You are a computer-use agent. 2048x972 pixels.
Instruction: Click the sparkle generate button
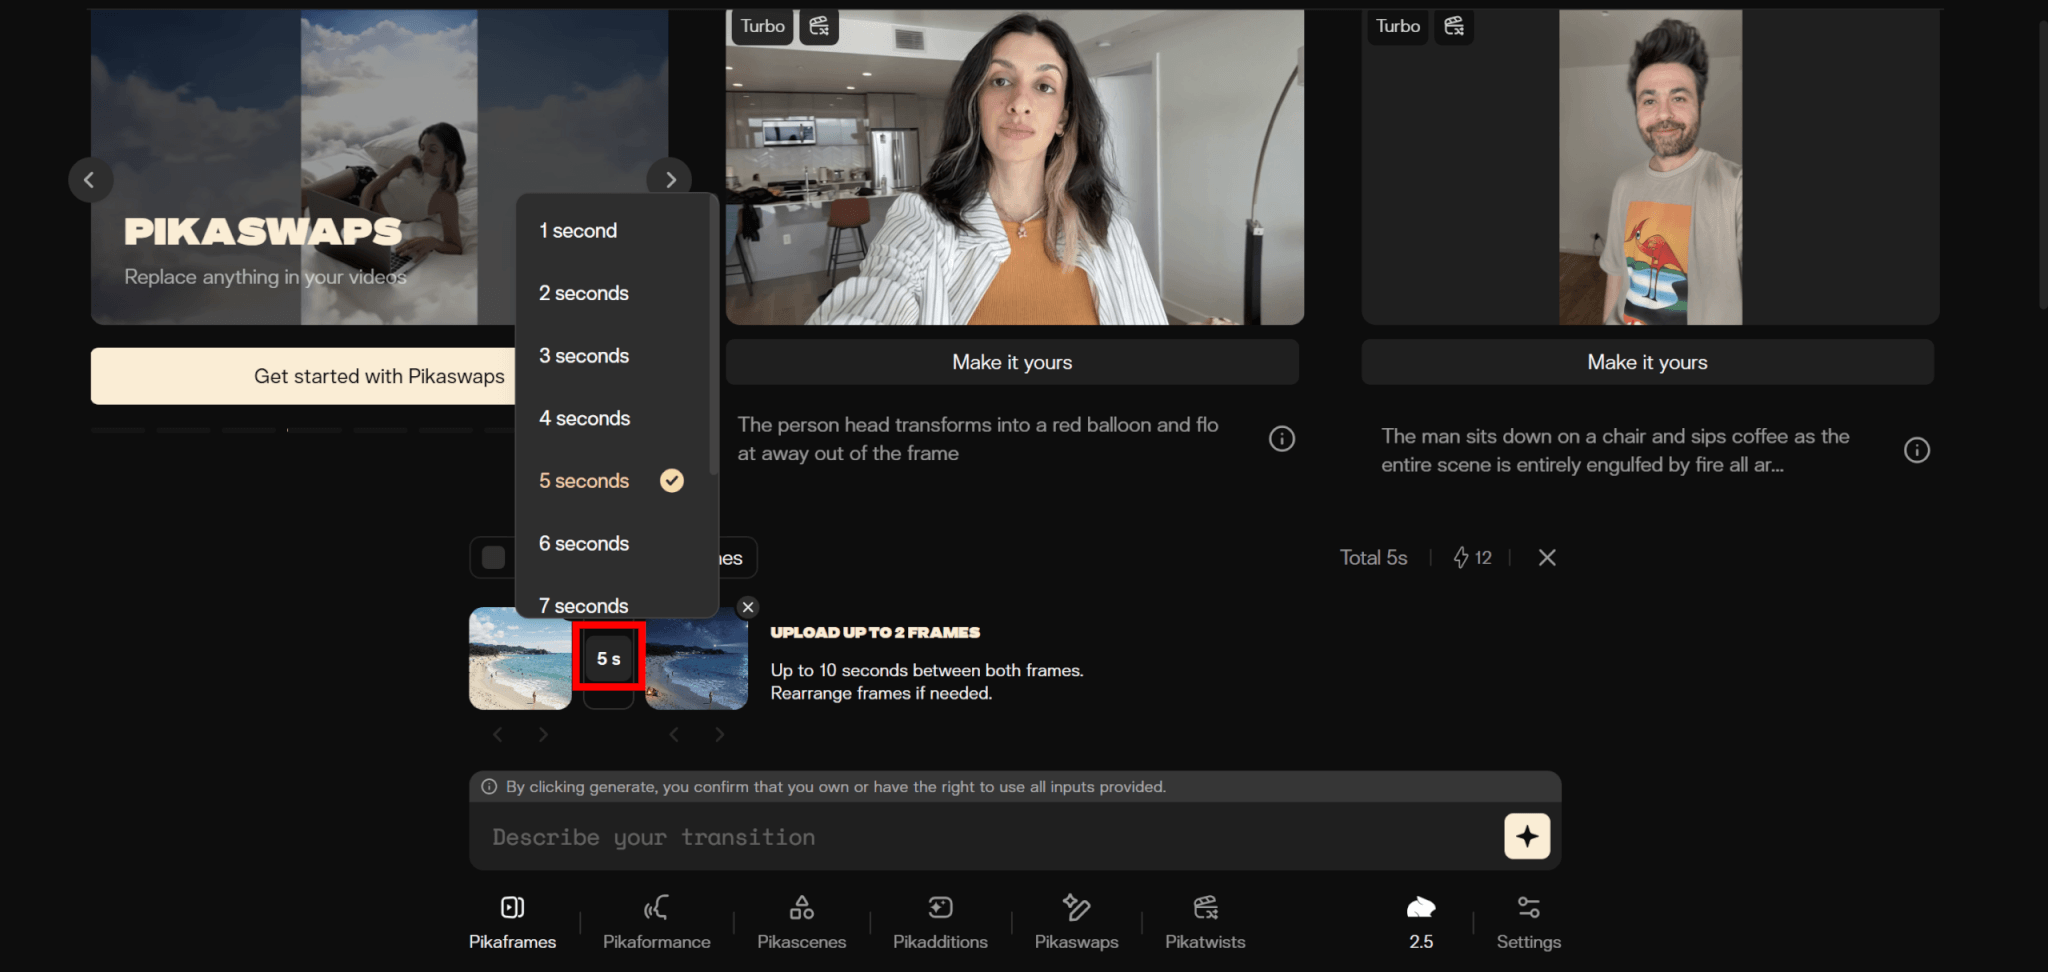coord(1527,836)
